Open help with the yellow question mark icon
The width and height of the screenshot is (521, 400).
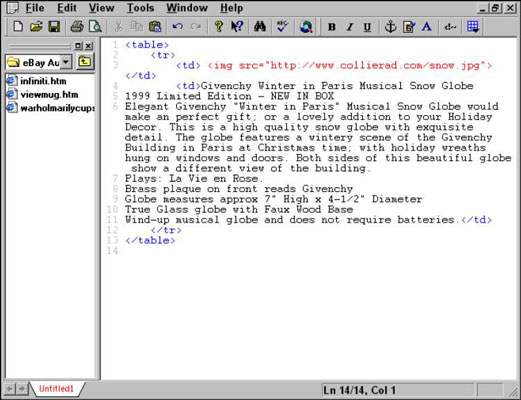pyautogui.click(x=219, y=26)
